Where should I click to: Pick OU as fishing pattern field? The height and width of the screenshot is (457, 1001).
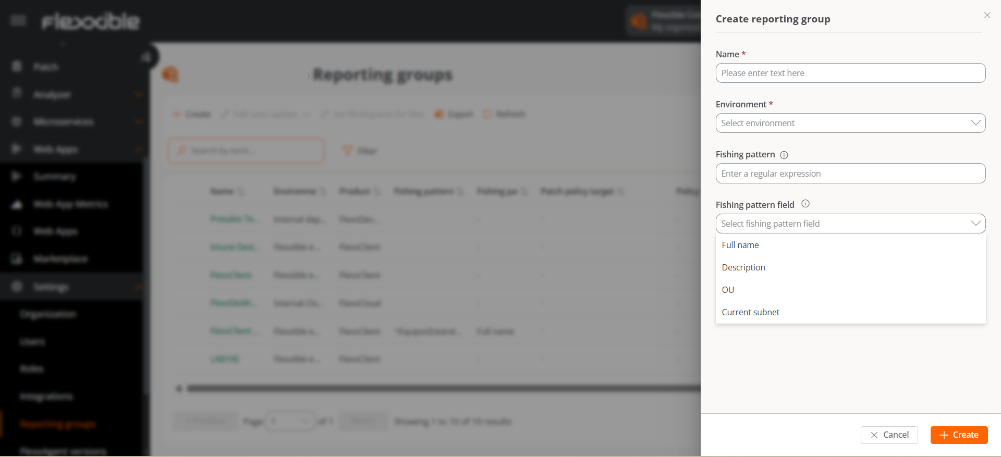click(728, 290)
